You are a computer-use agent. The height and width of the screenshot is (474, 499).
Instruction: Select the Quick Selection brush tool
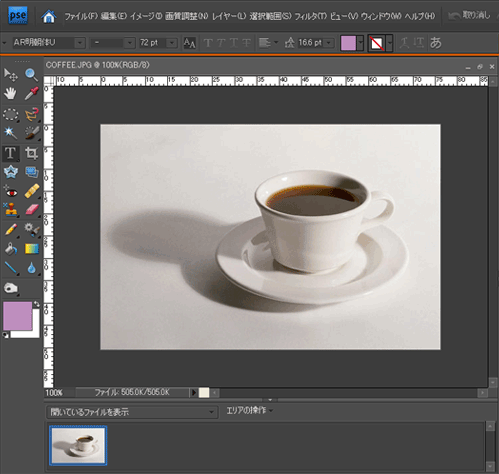click(31, 133)
